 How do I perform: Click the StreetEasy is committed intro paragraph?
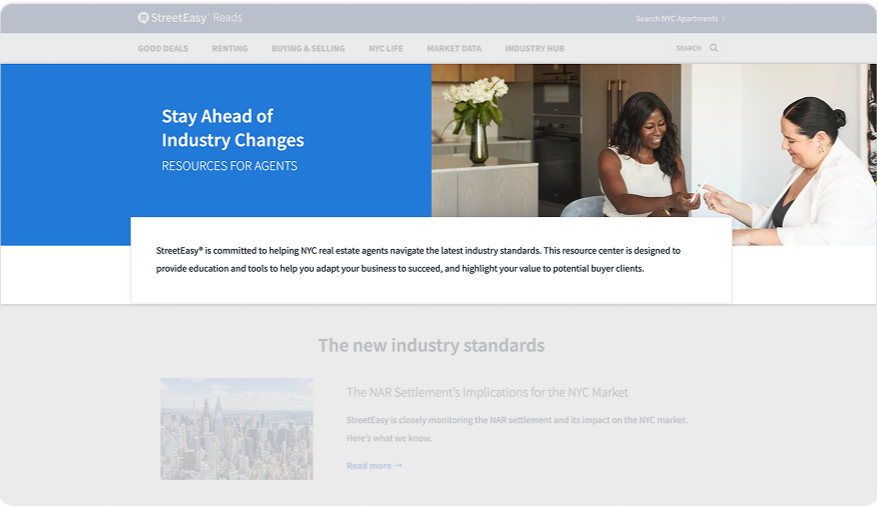click(x=418, y=260)
